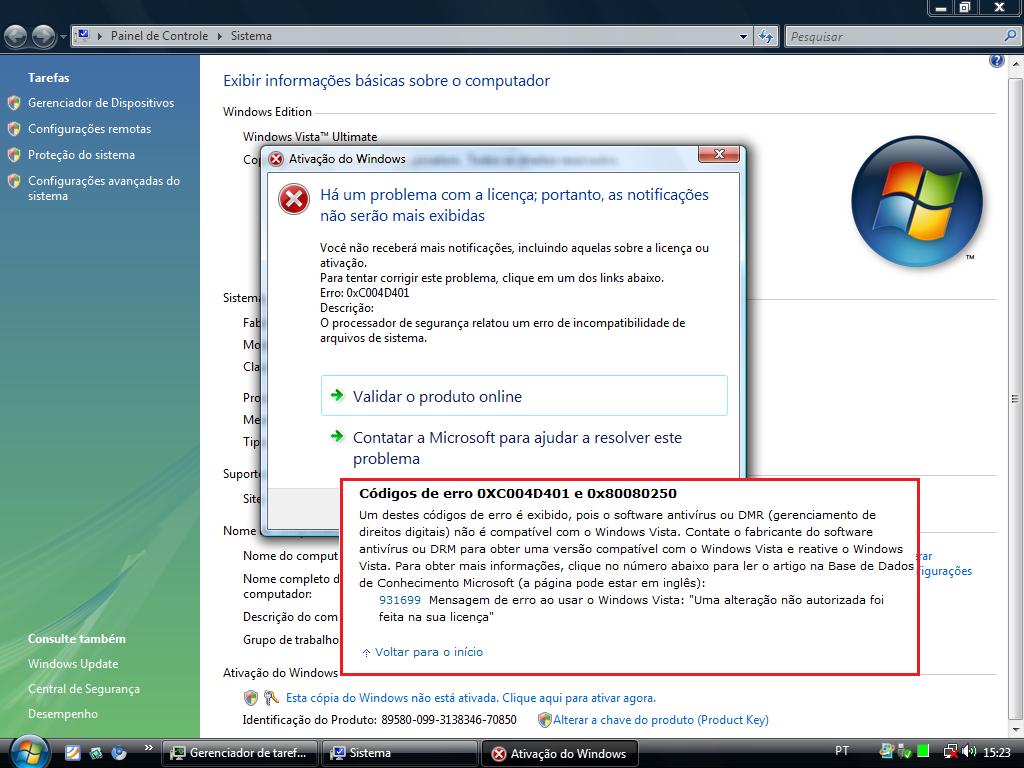
Task: Click the vertical scrollbar thumb
Action: (1015, 398)
